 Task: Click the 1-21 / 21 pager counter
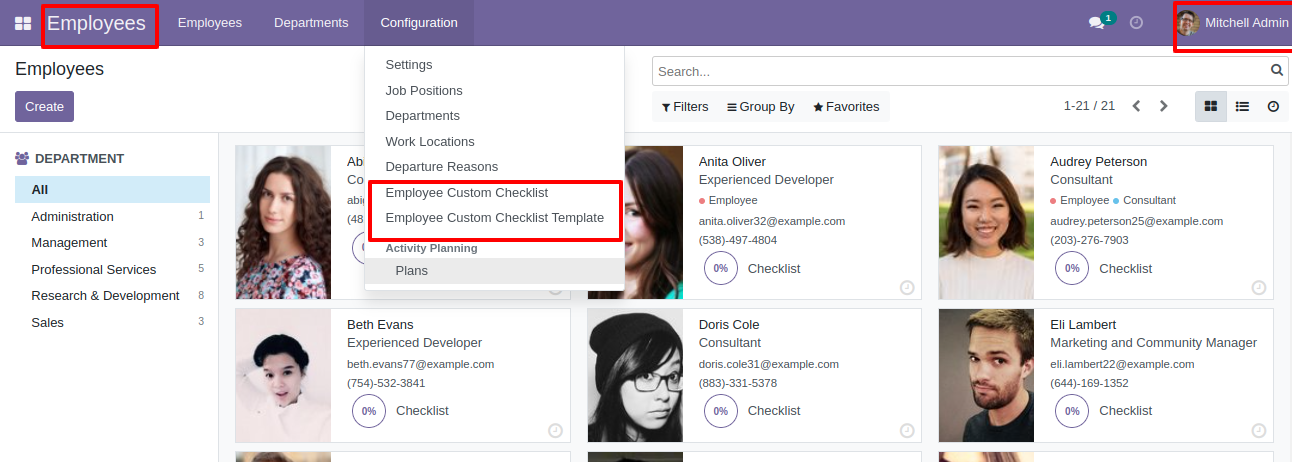coord(1089,106)
